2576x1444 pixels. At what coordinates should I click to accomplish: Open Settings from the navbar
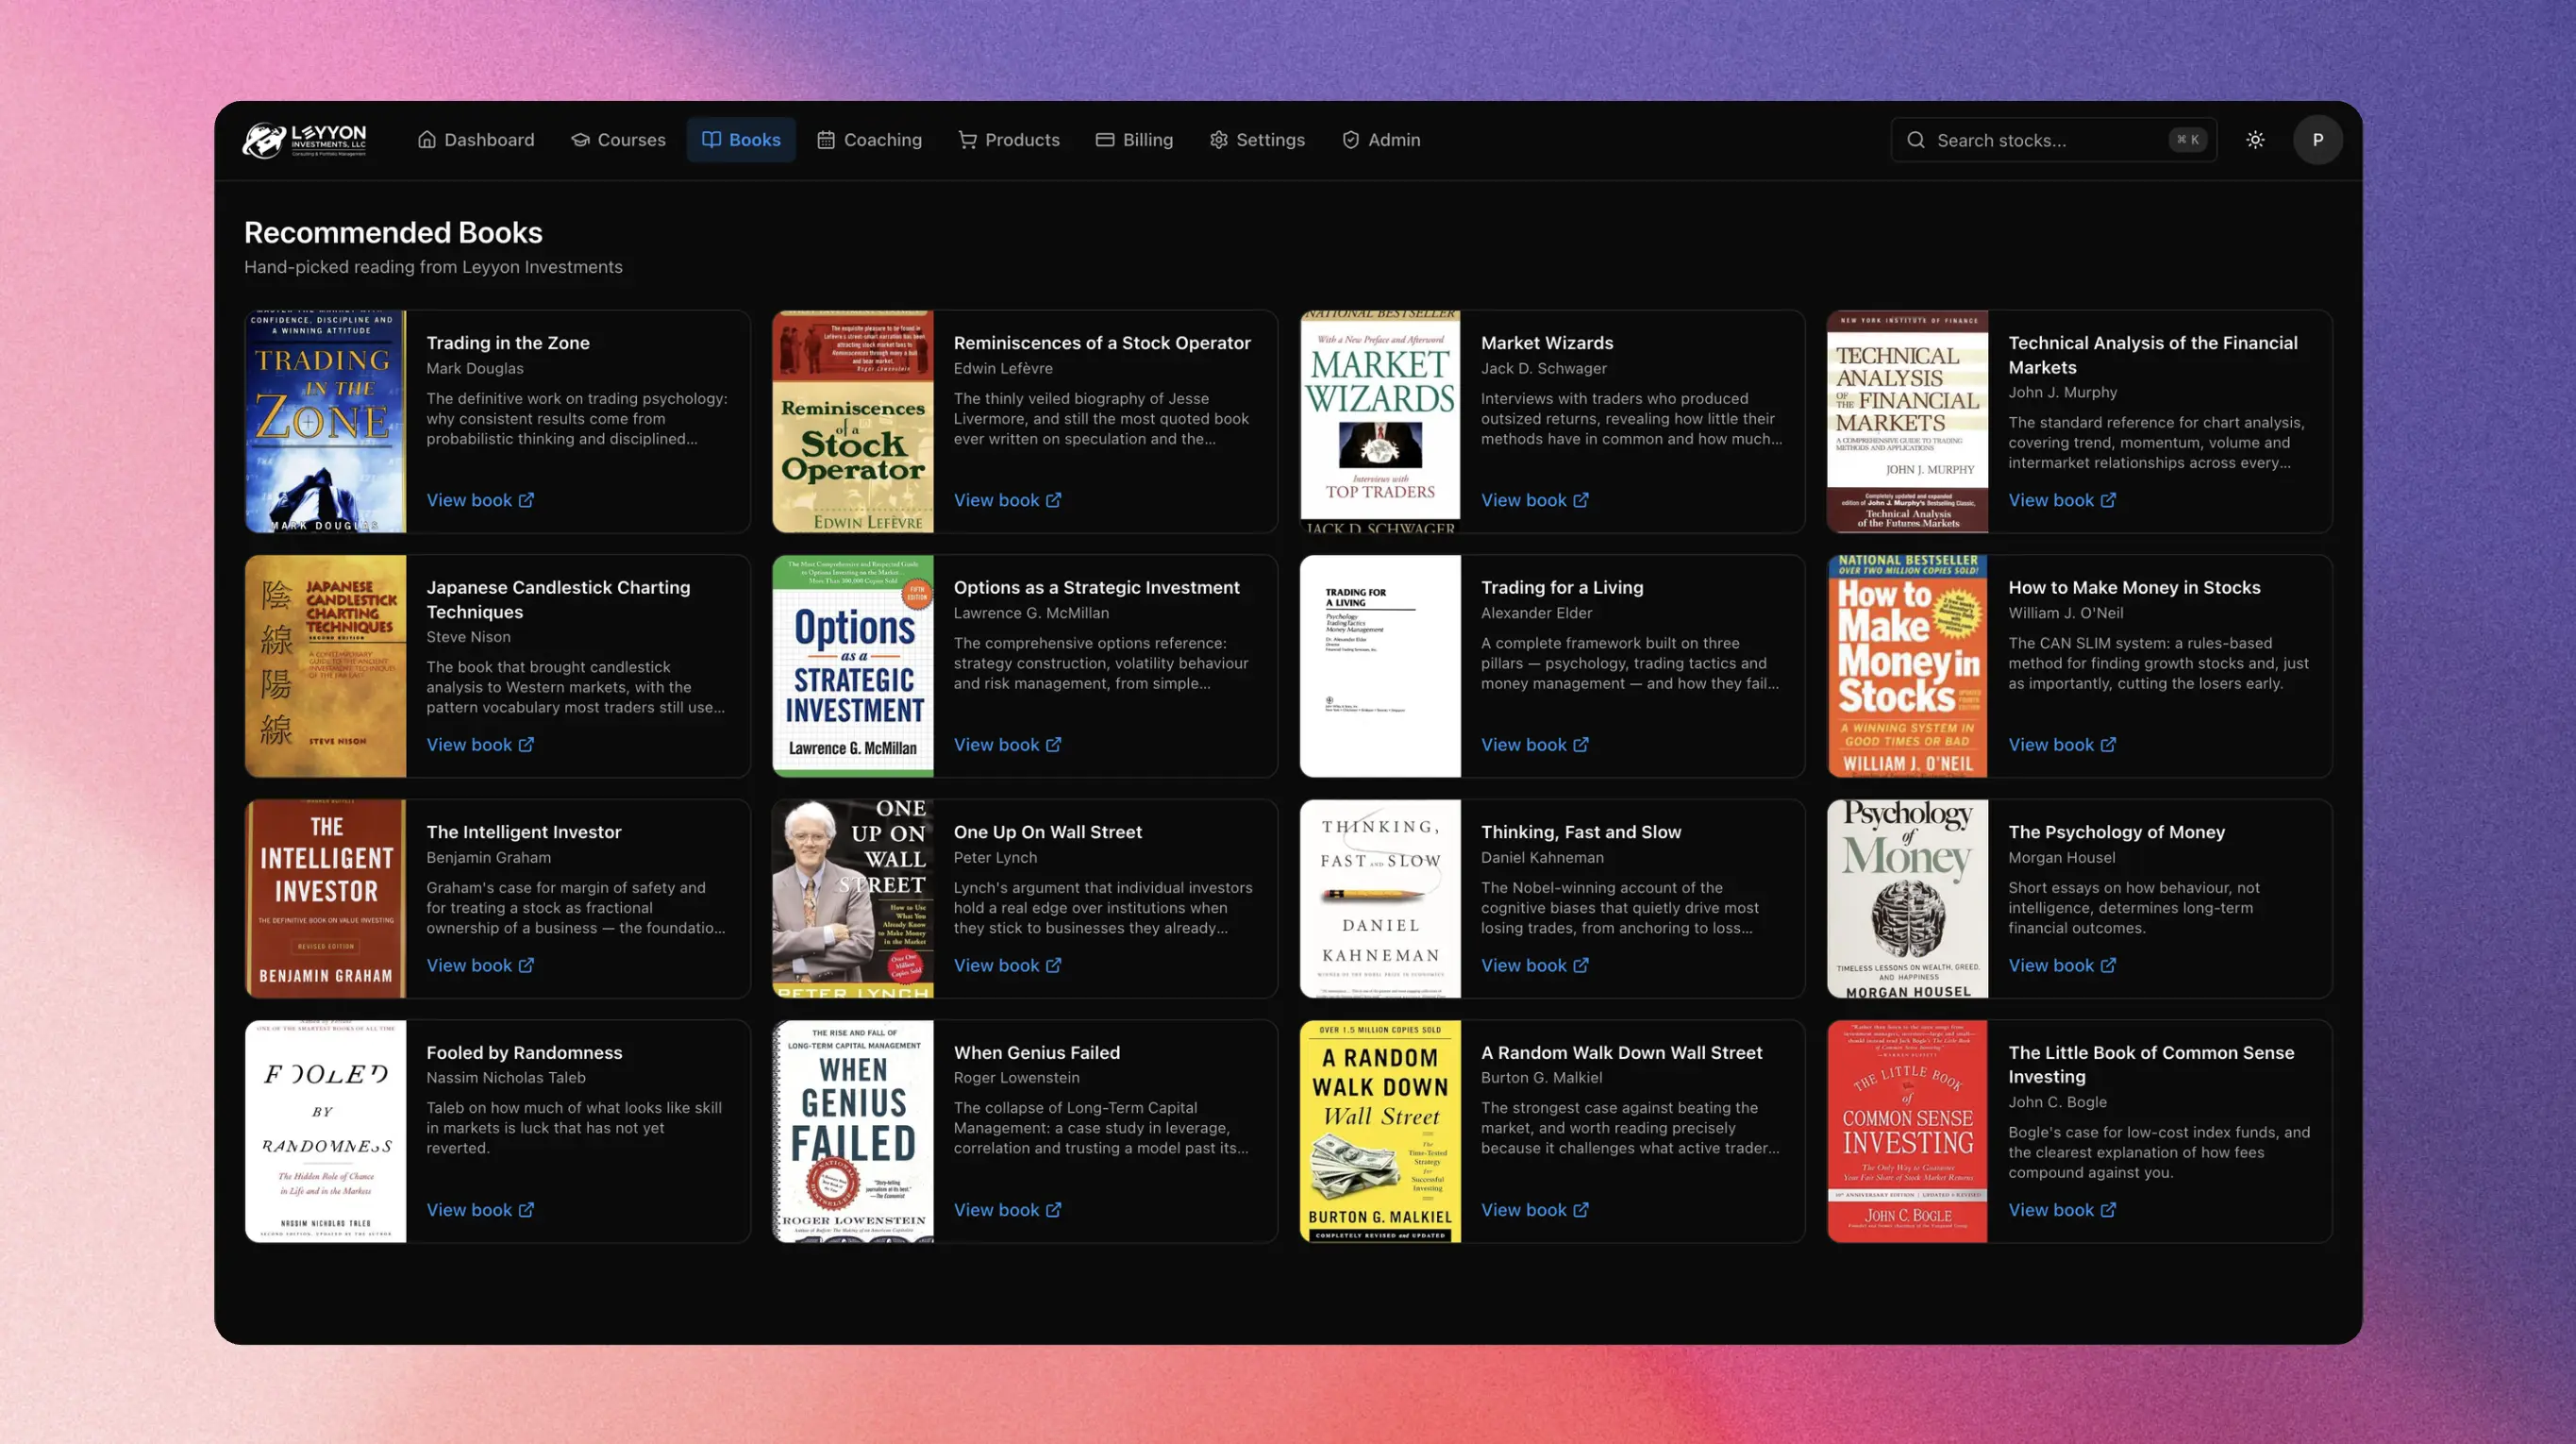pos(1257,140)
